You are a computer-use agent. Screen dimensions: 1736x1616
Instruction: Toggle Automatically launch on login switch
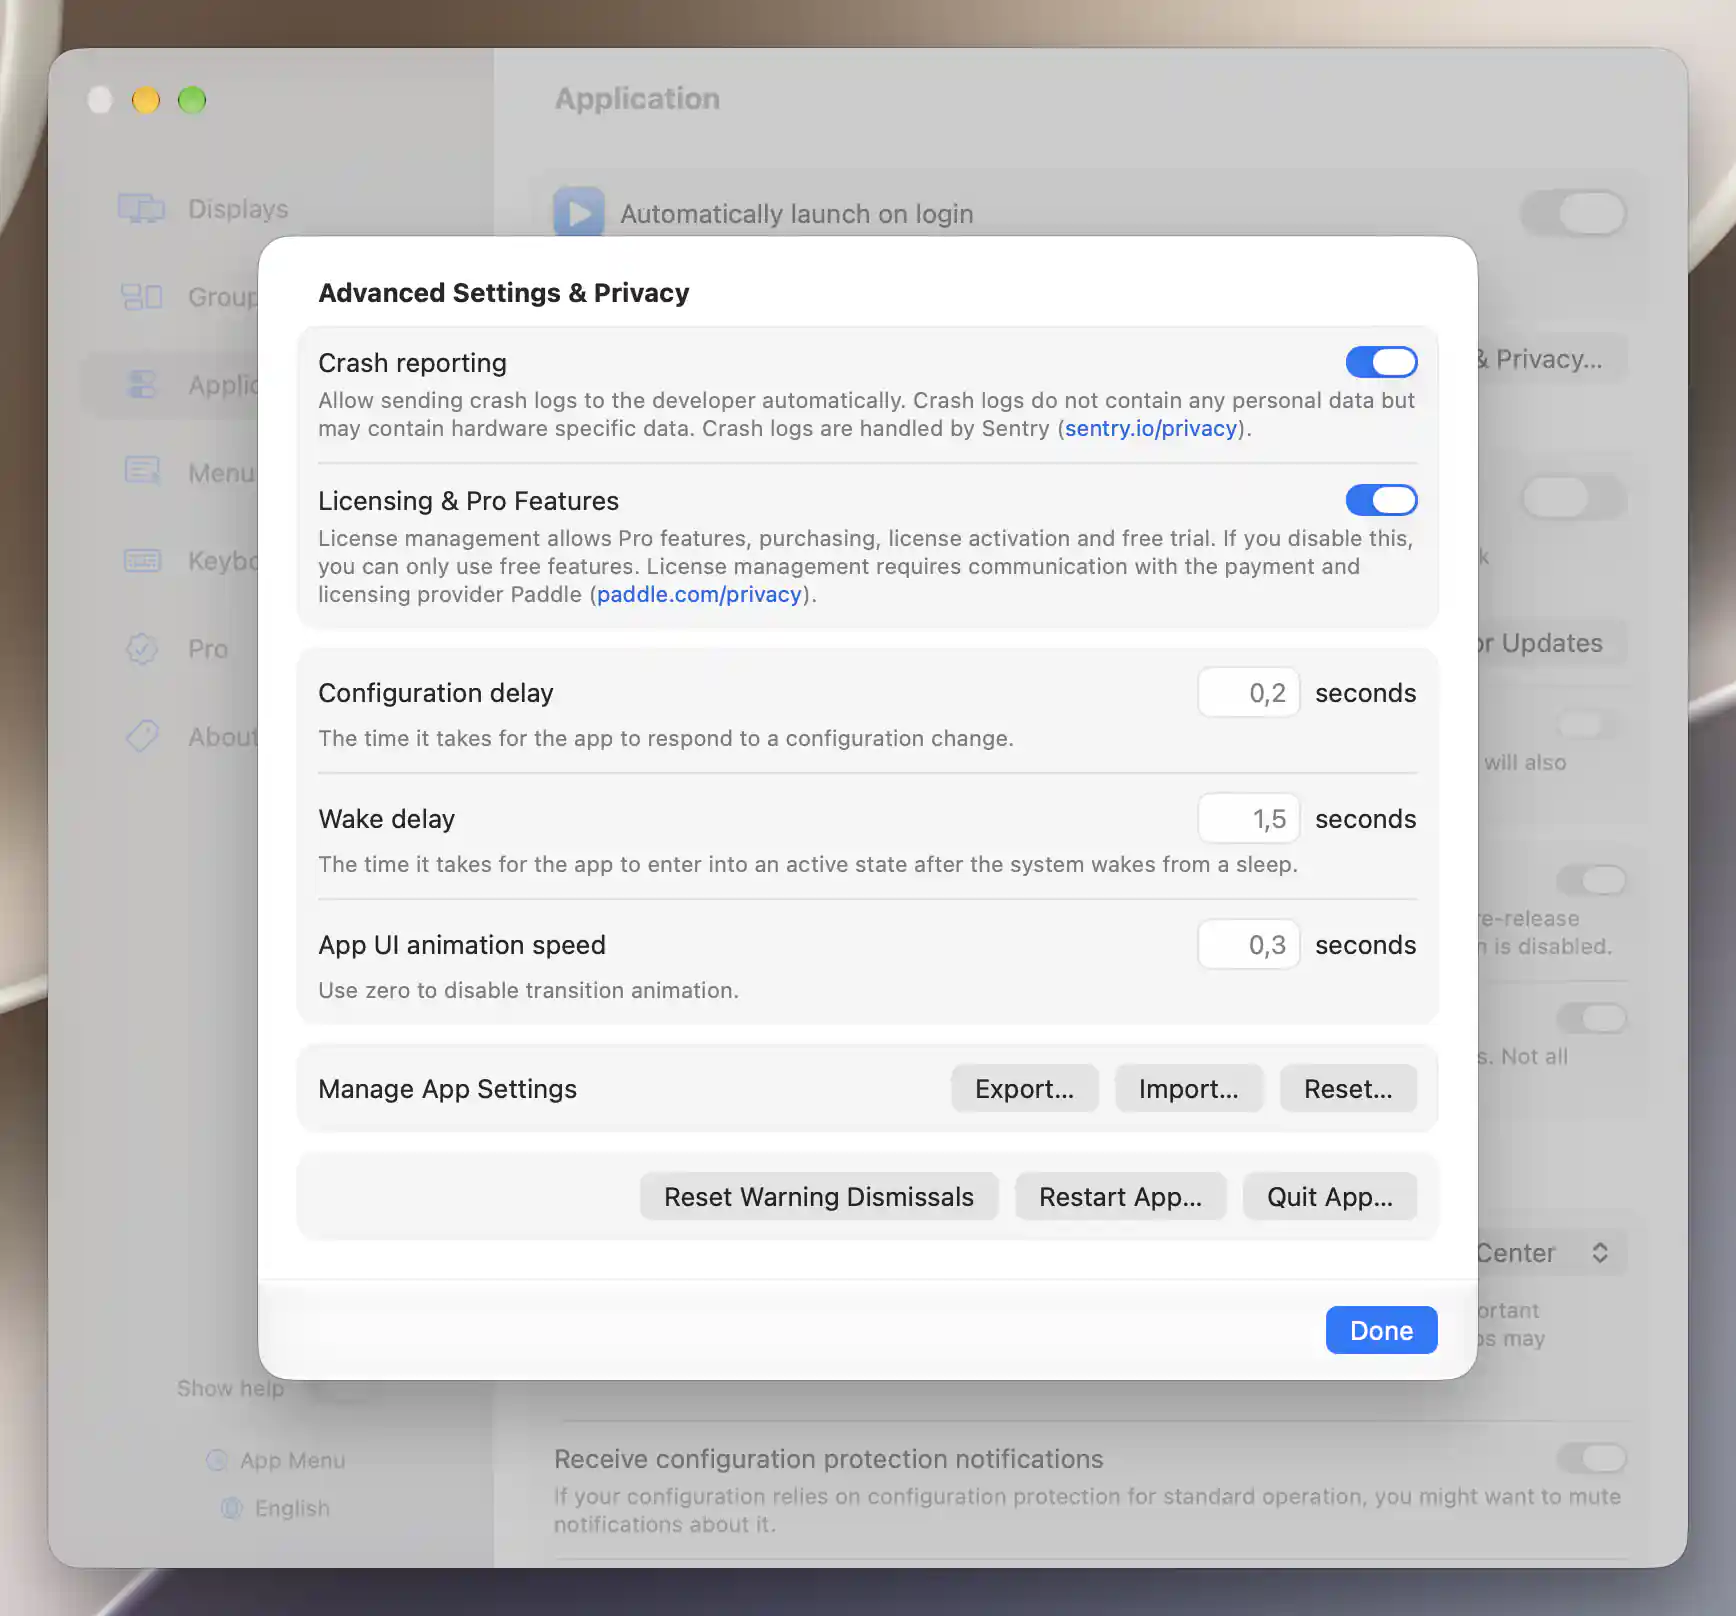pyautogui.click(x=1574, y=213)
